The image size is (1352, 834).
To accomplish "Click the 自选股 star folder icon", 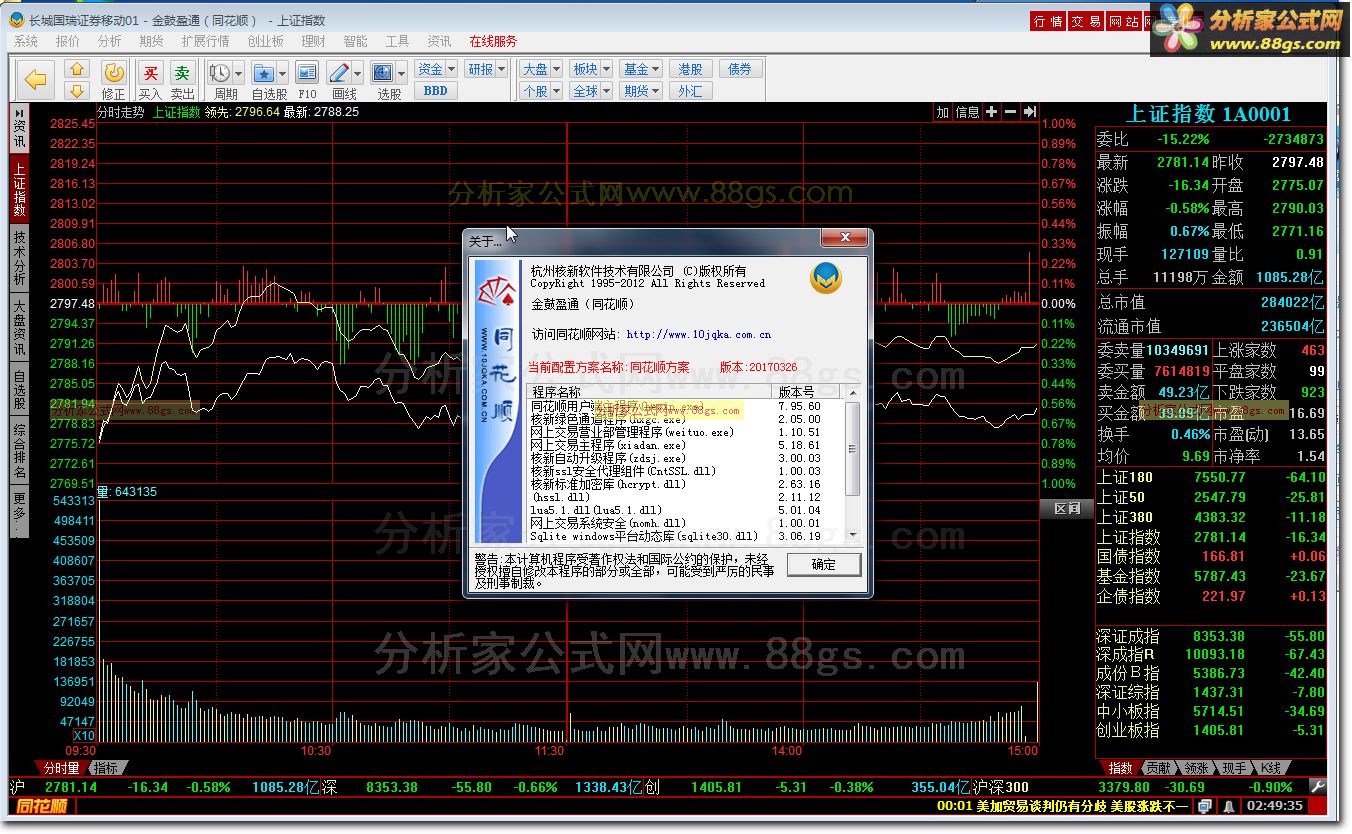I will coord(264,73).
